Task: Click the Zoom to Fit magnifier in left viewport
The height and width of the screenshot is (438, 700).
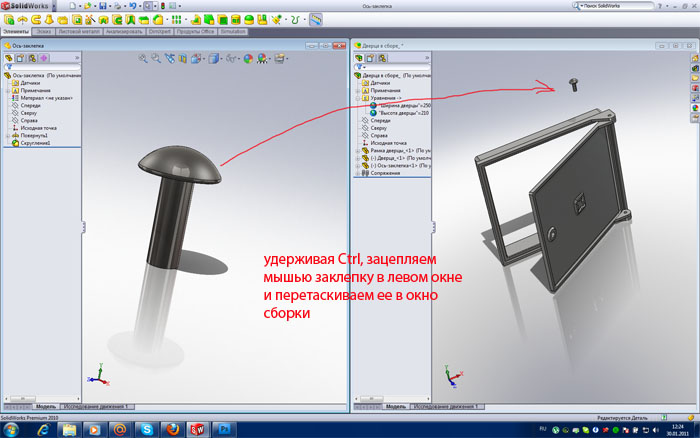Action: pyautogui.click(x=142, y=59)
